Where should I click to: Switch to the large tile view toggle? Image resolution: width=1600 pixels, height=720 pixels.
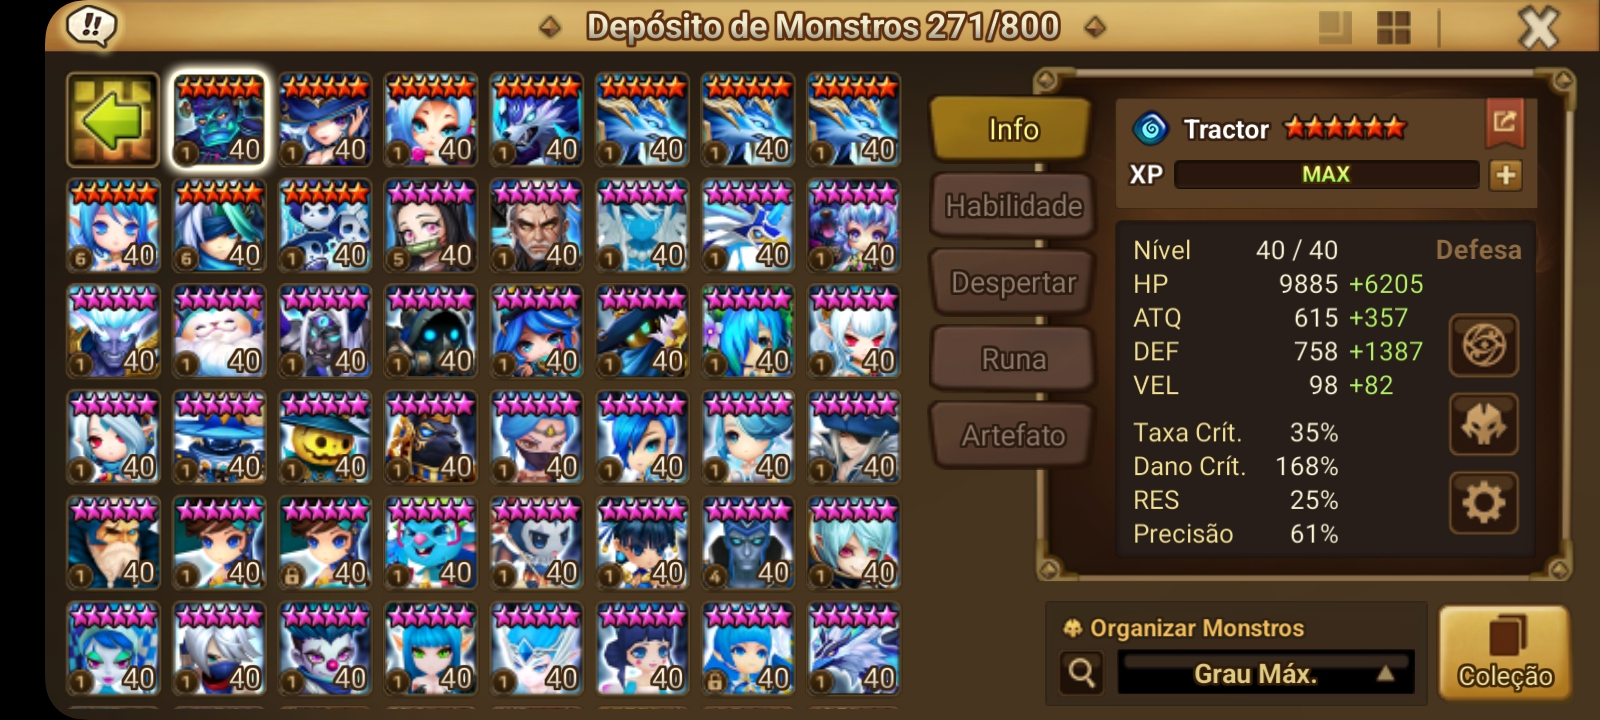pyautogui.click(x=1335, y=28)
